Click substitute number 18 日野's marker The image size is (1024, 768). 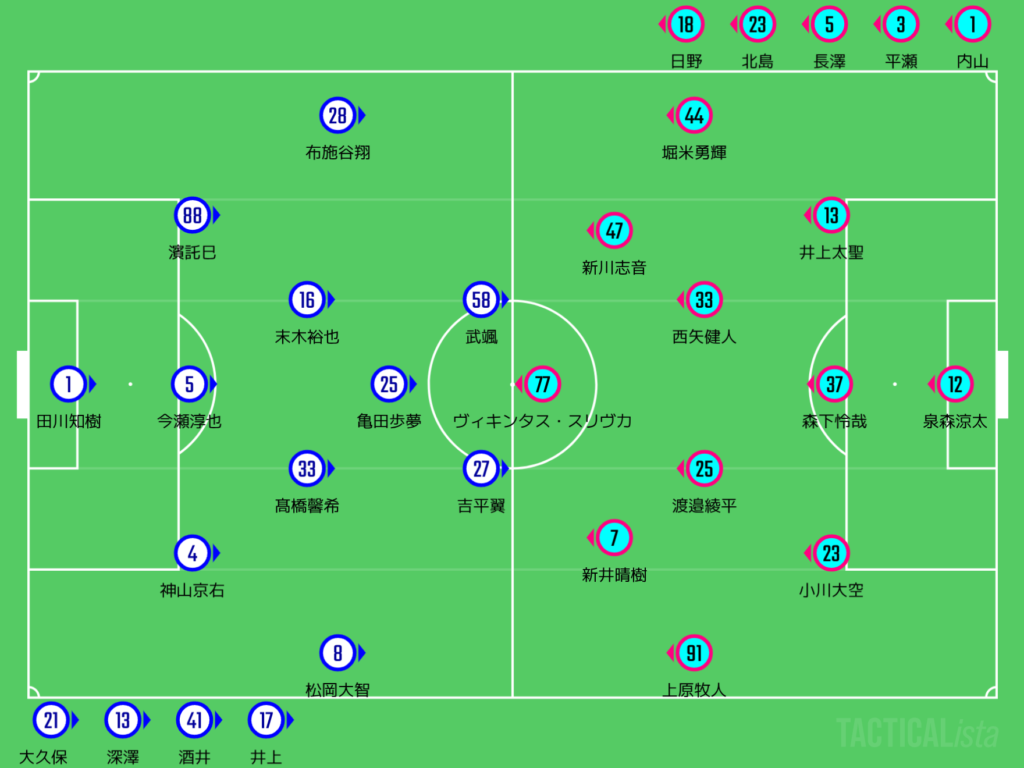pyautogui.click(x=686, y=24)
